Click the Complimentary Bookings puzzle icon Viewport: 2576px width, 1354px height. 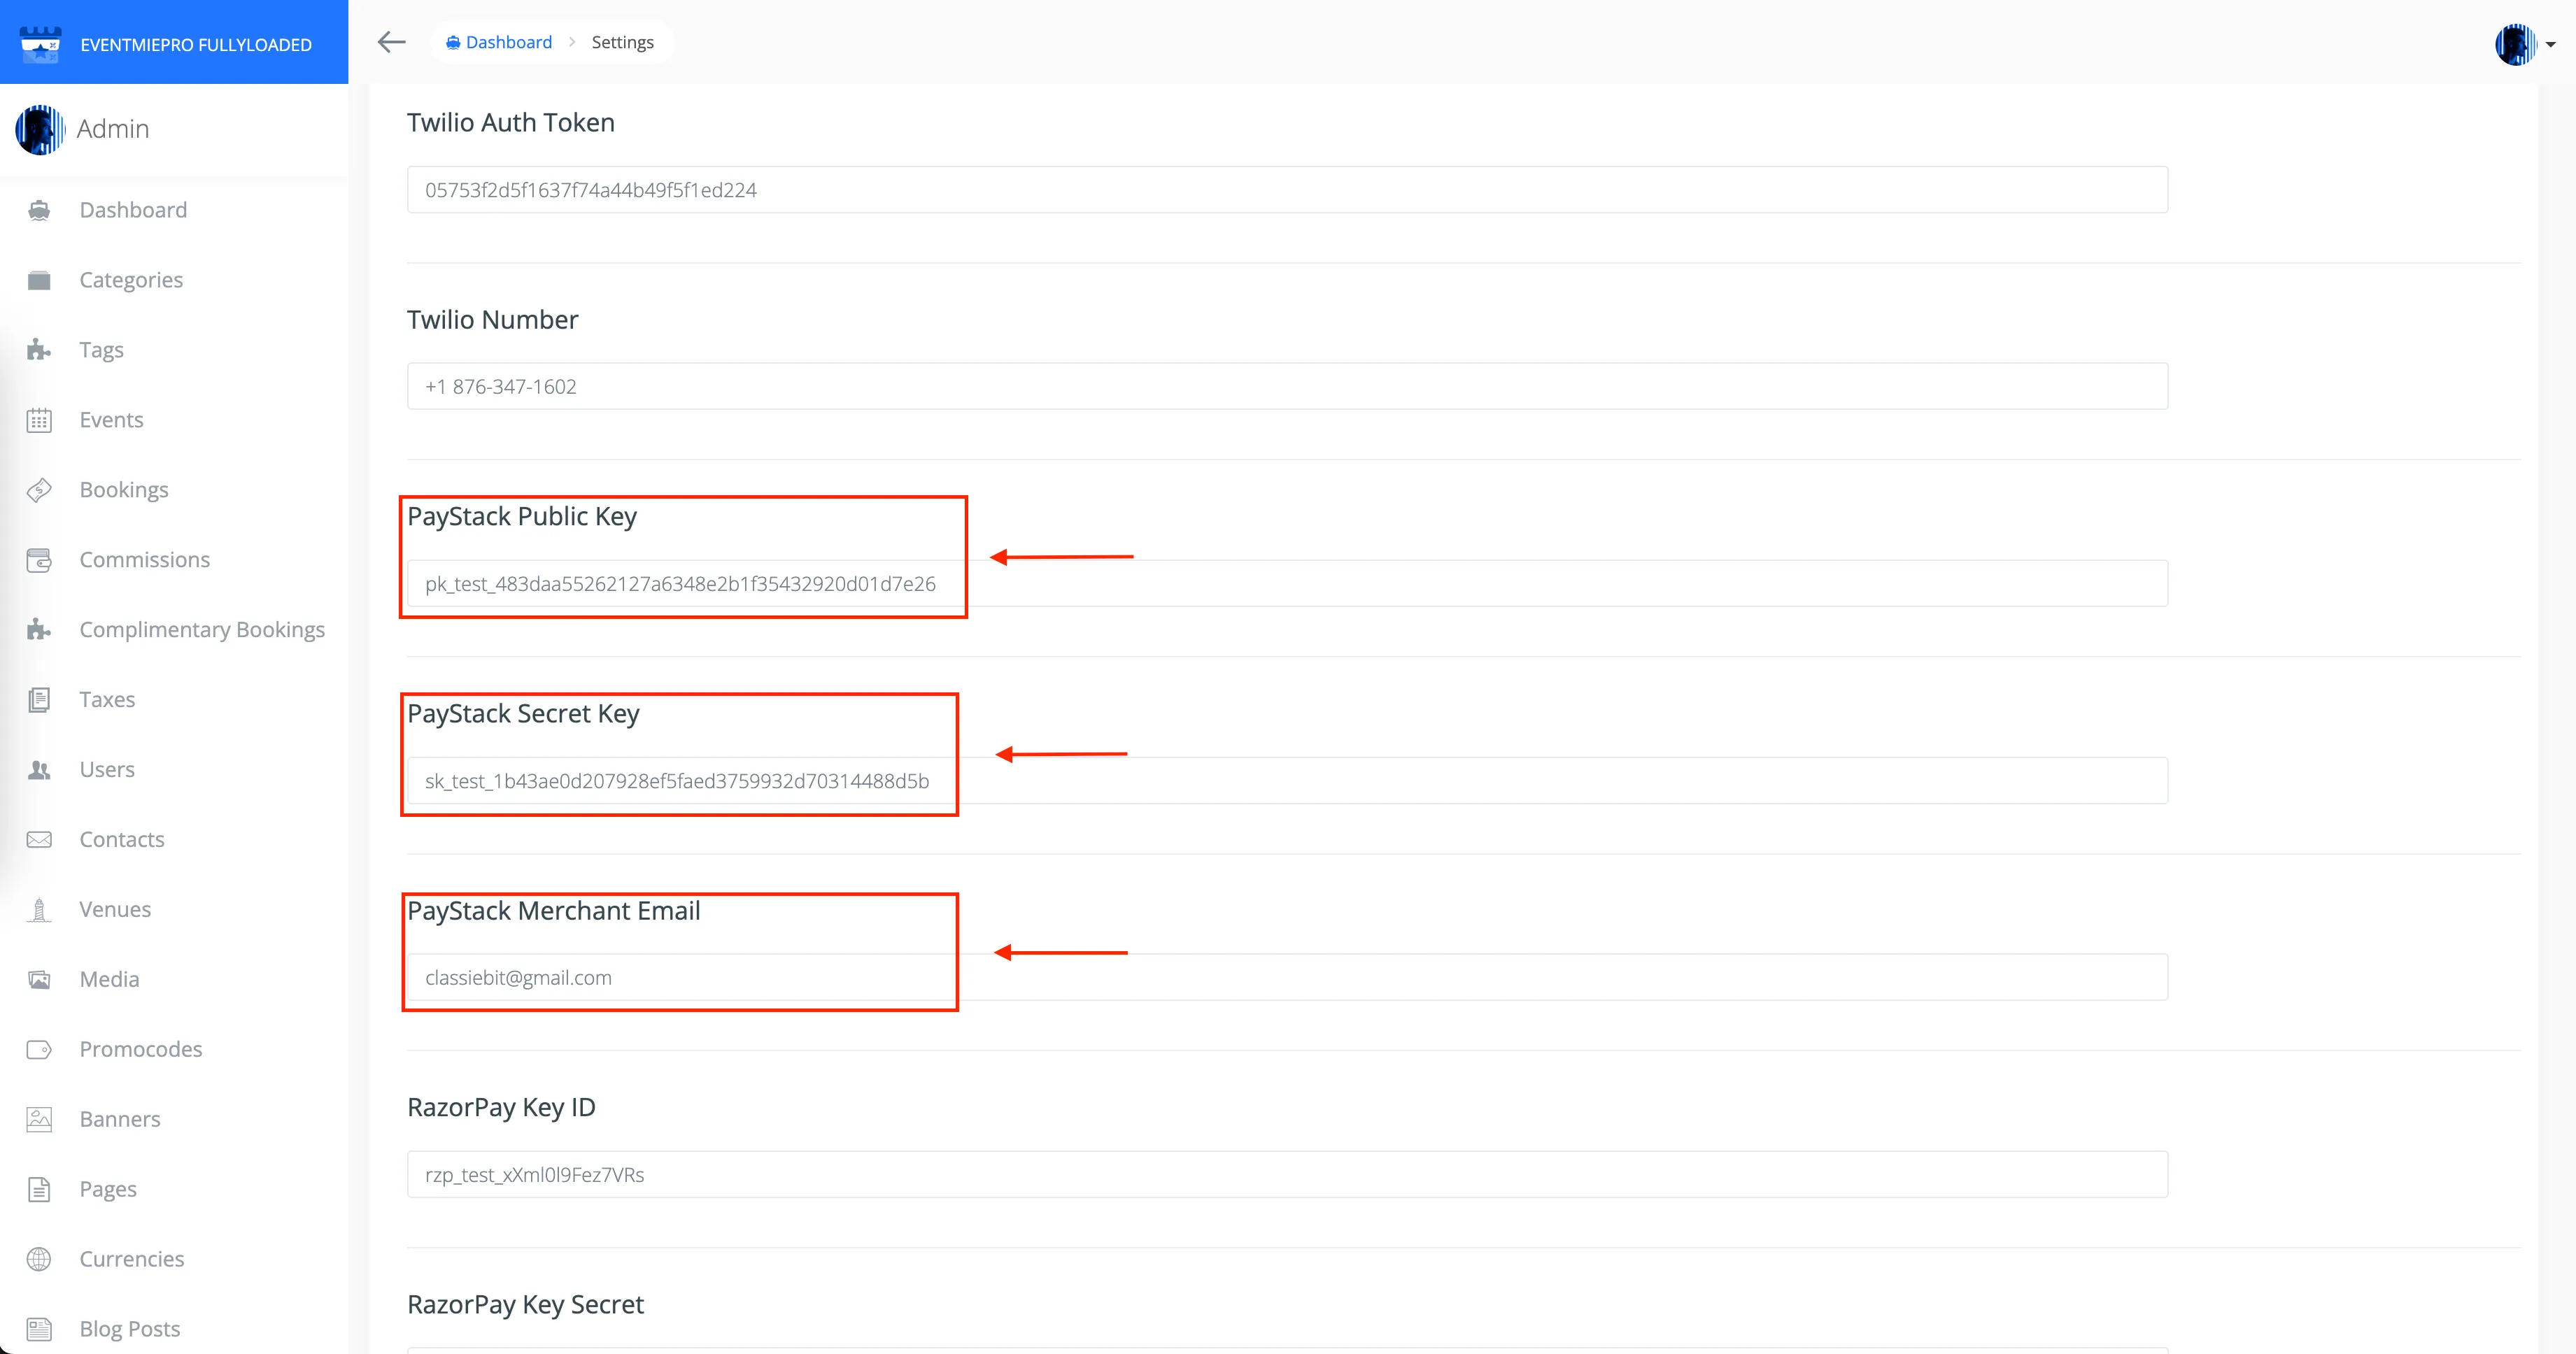coord(39,630)
